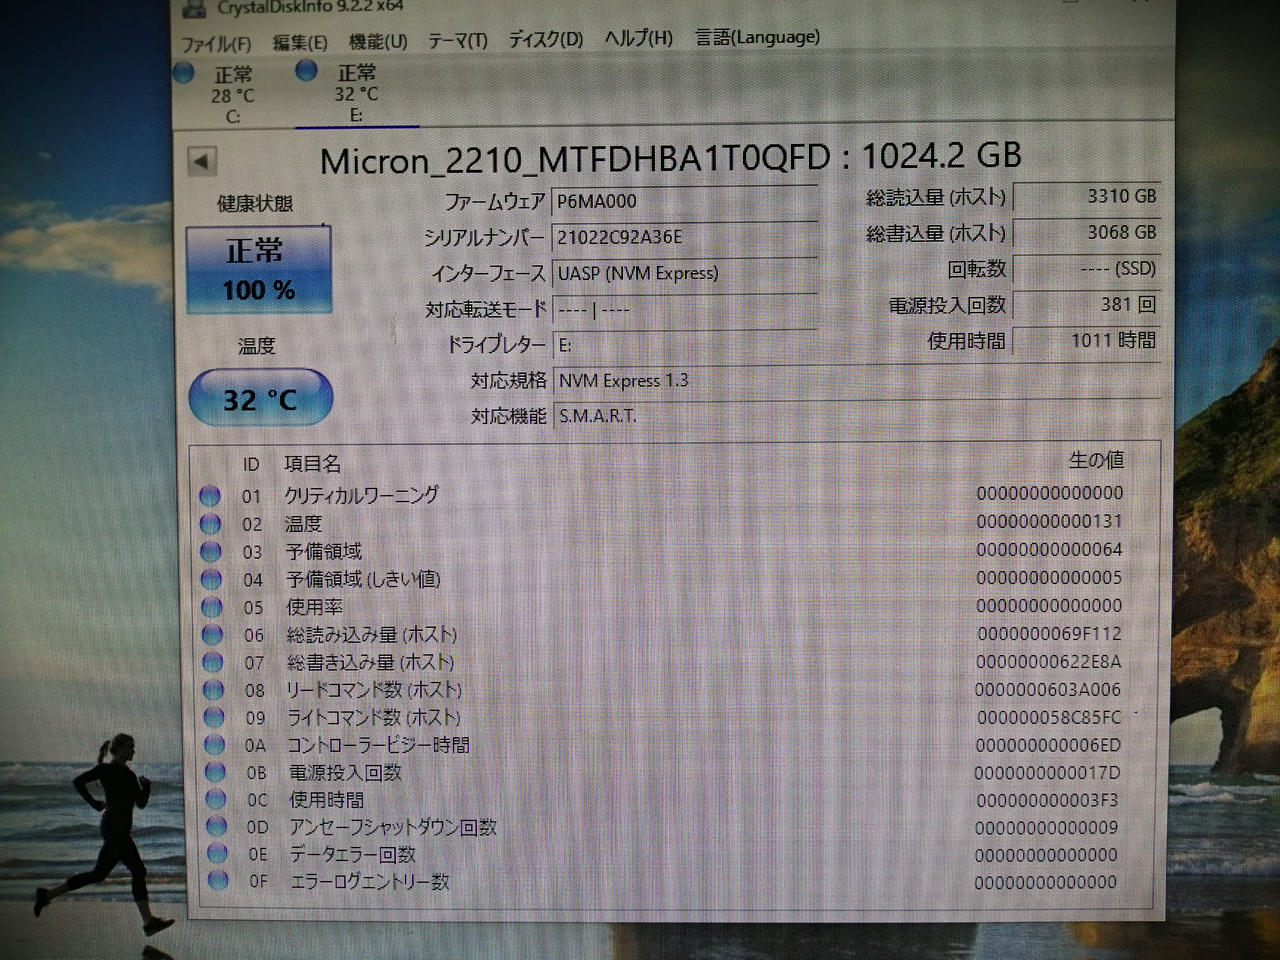This screenshot has height=960, width=1280.
Task: Click the previous disk arrow button
Action: click(202, 161)
